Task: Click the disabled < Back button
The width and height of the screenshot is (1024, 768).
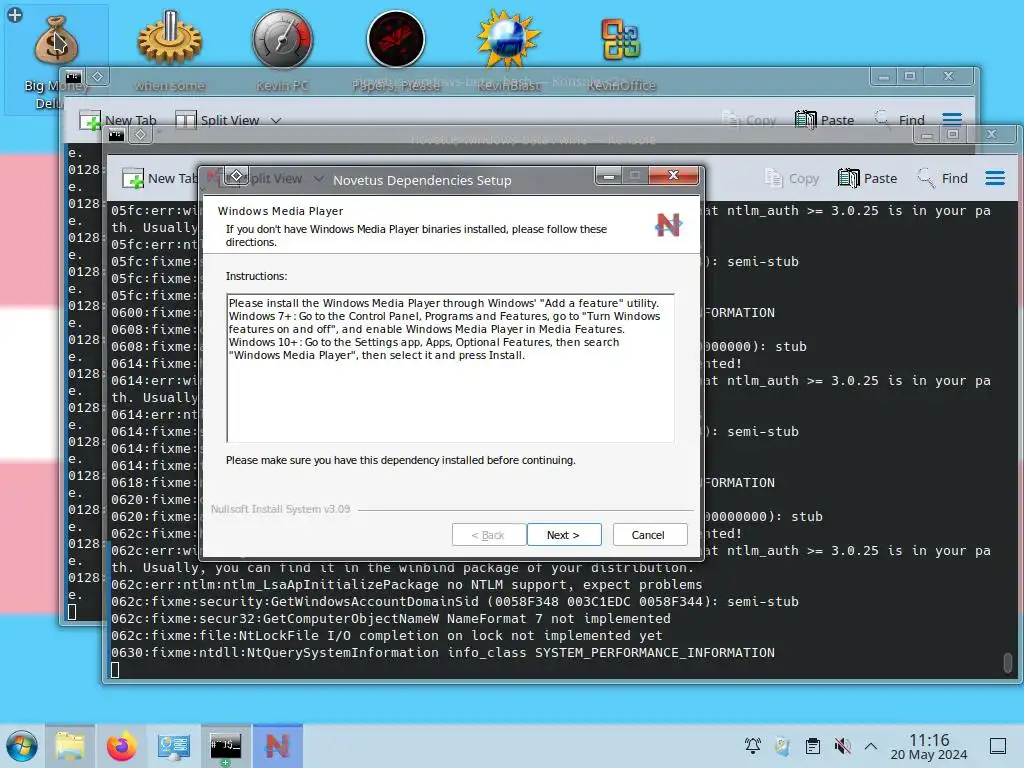Action: point(488,535)
